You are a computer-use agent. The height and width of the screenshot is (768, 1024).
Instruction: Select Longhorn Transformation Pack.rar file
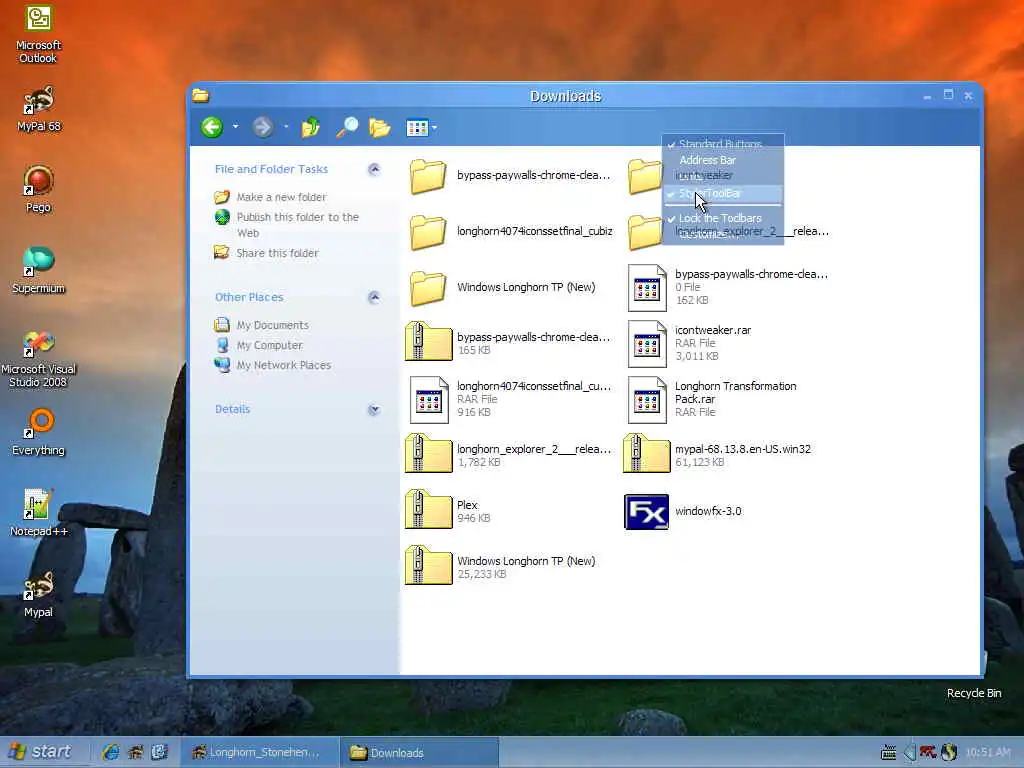pyautogui.click(x=647, y=400)
